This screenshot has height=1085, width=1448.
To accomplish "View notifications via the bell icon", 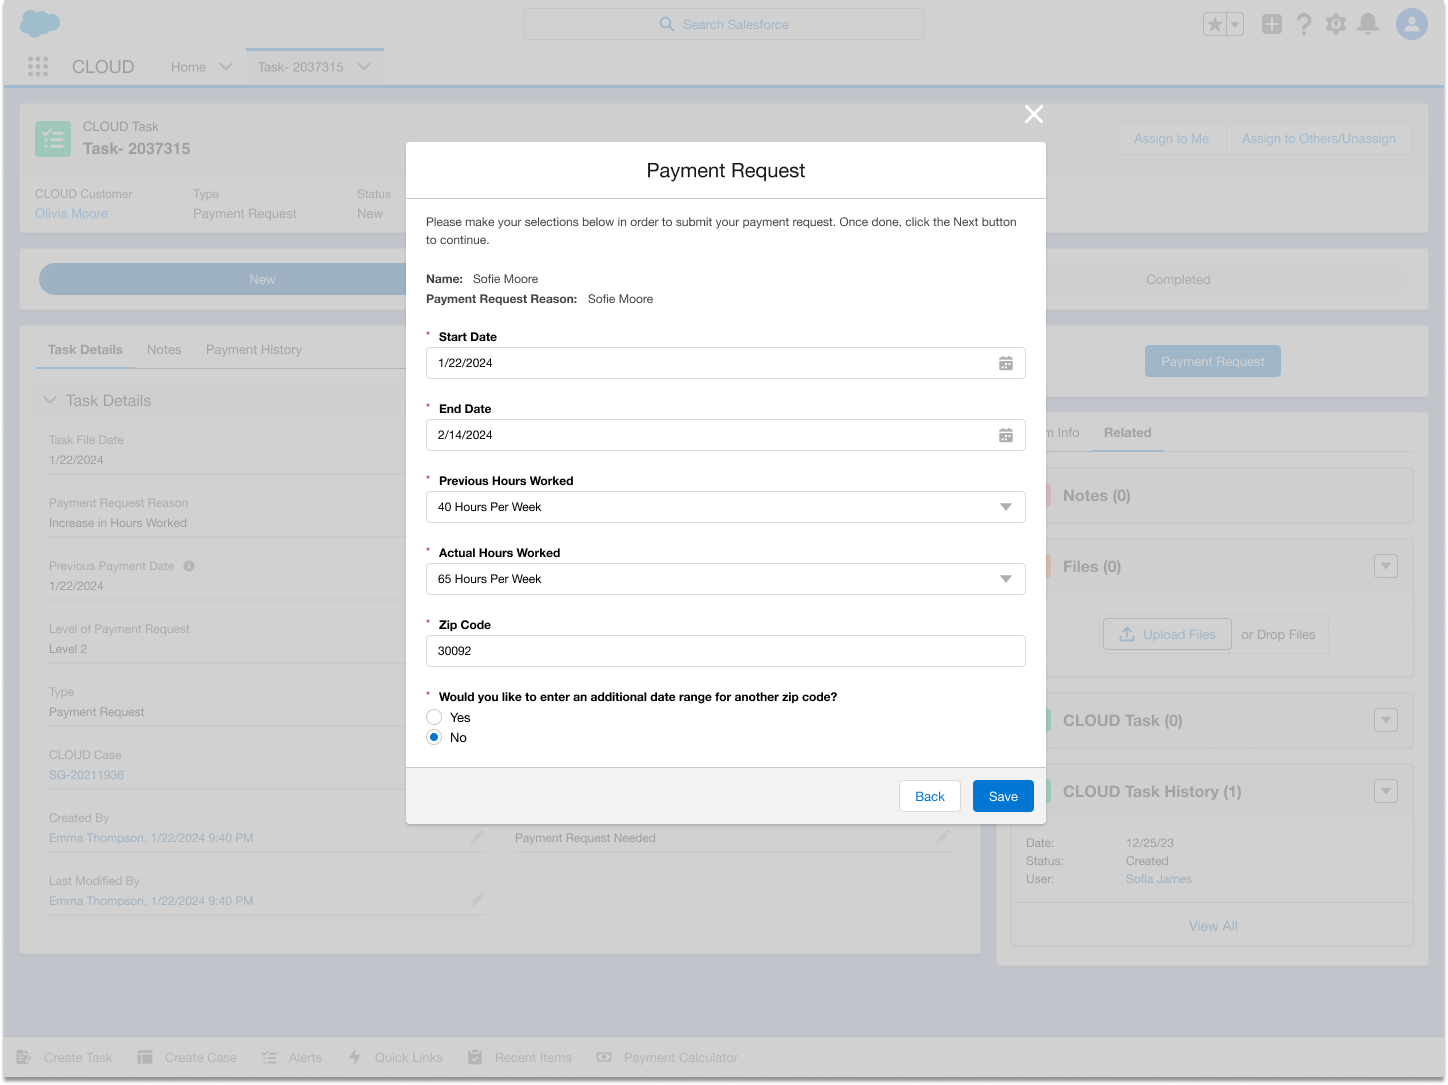I will (x=1368, y=23).
